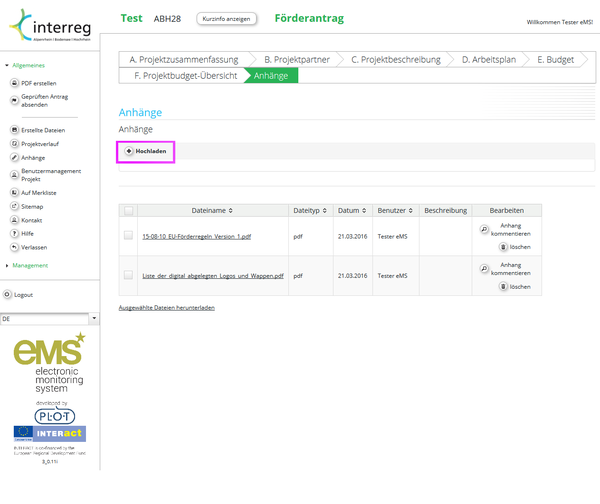
Task: Click the Auf Merkliste sidebar icon
Action: click(x=13, y=191)
